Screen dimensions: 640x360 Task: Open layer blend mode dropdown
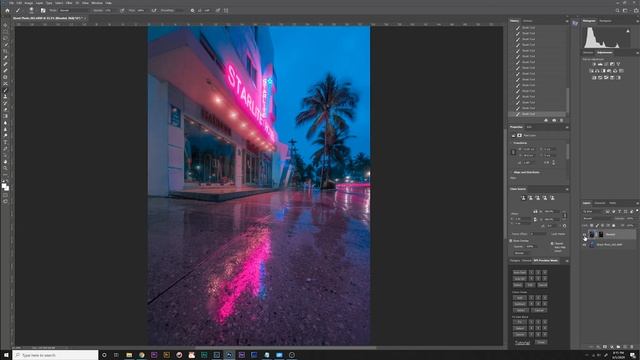pyautogui.click(x=598, y=218)
